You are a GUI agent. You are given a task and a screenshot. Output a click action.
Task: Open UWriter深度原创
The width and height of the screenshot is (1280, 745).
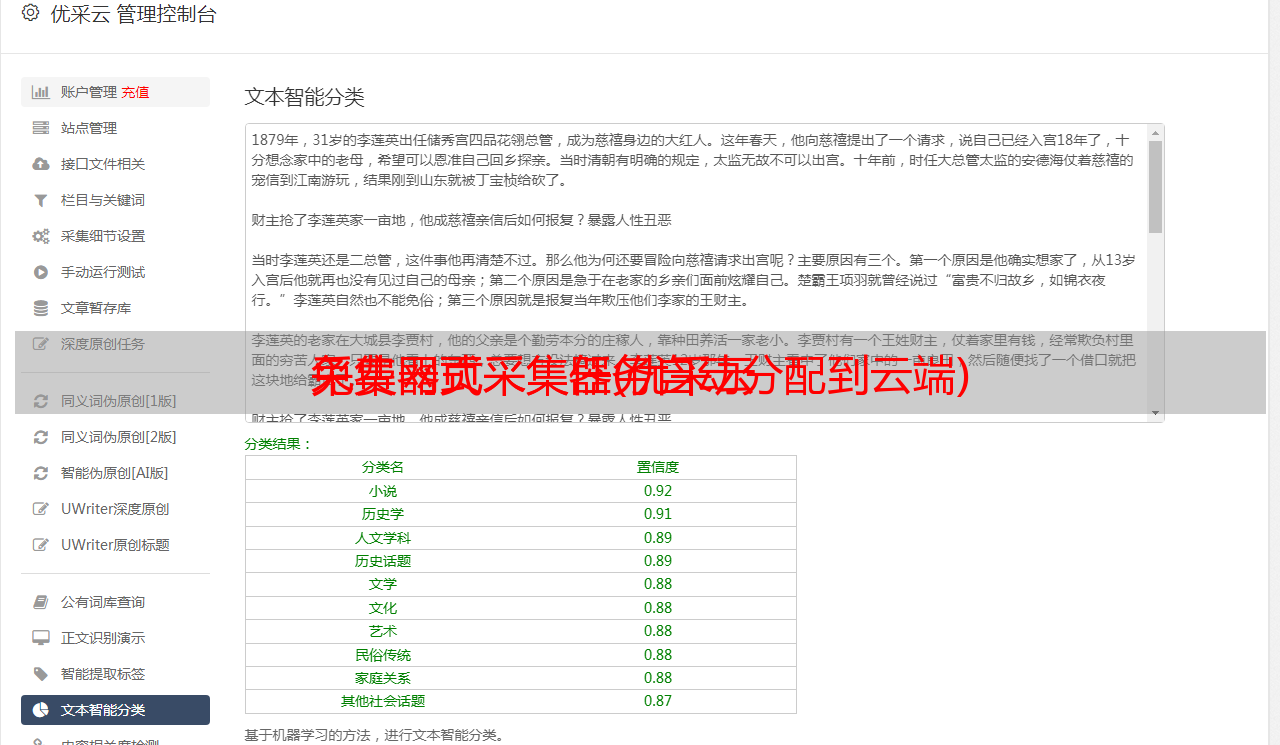(x=115, y=509)
